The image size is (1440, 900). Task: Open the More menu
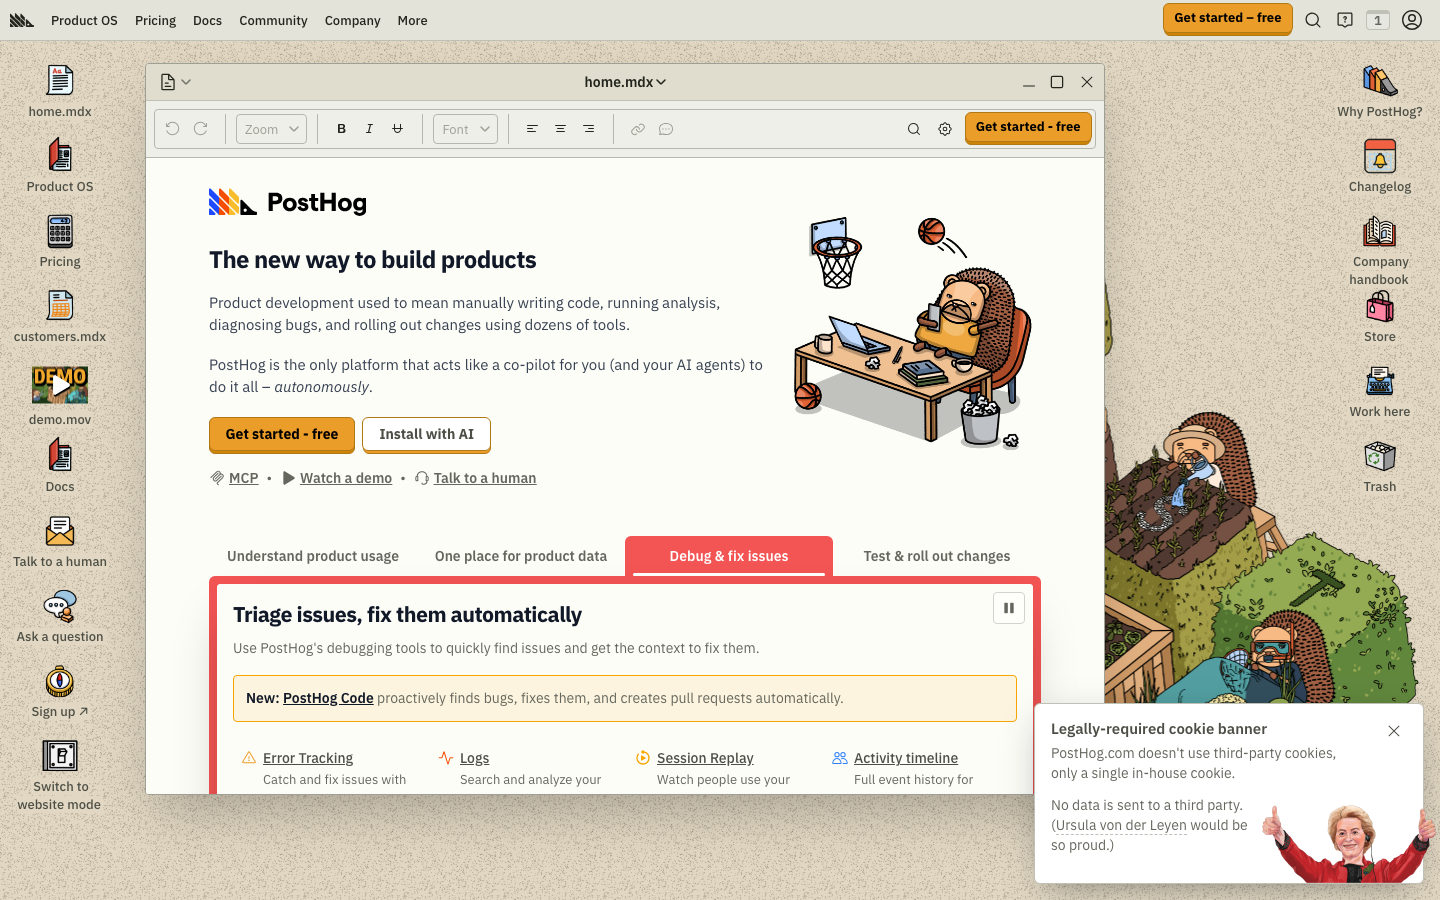(412, 20)
